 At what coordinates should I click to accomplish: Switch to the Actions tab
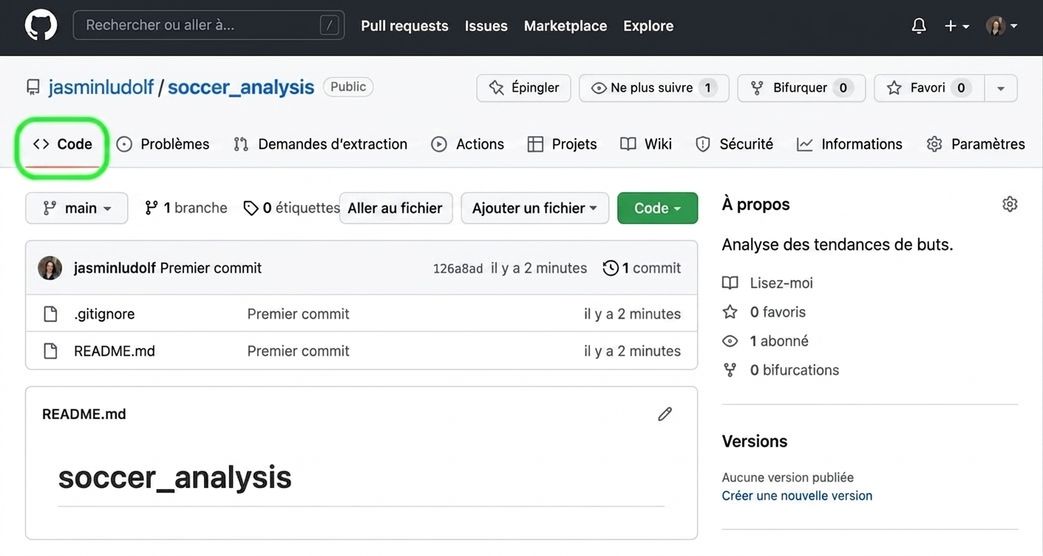(468, 144)
